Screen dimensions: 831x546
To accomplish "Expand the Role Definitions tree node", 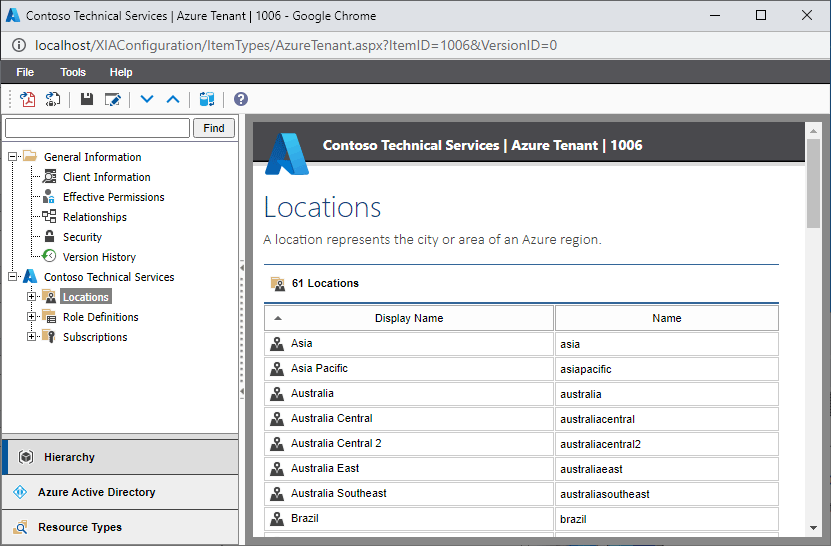I will pos(31,316).
